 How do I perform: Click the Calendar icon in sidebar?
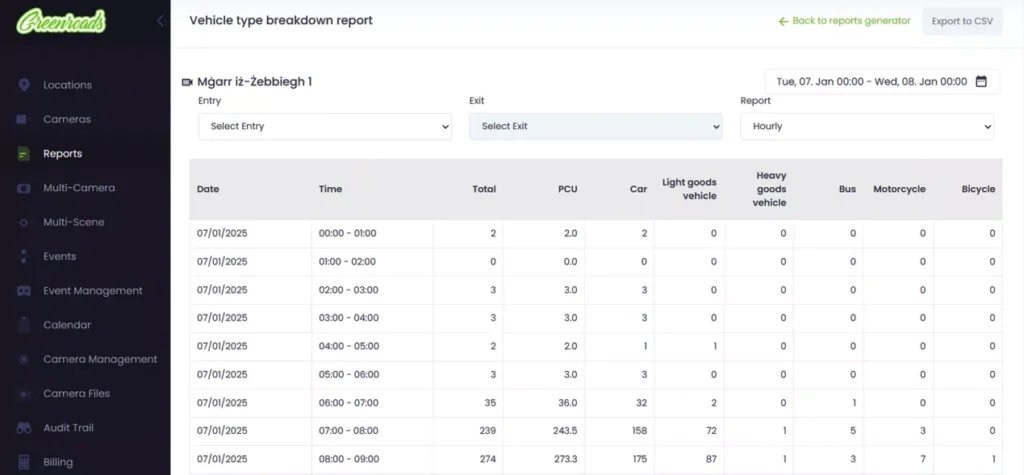pyautogui.click(x=23, y=325)
